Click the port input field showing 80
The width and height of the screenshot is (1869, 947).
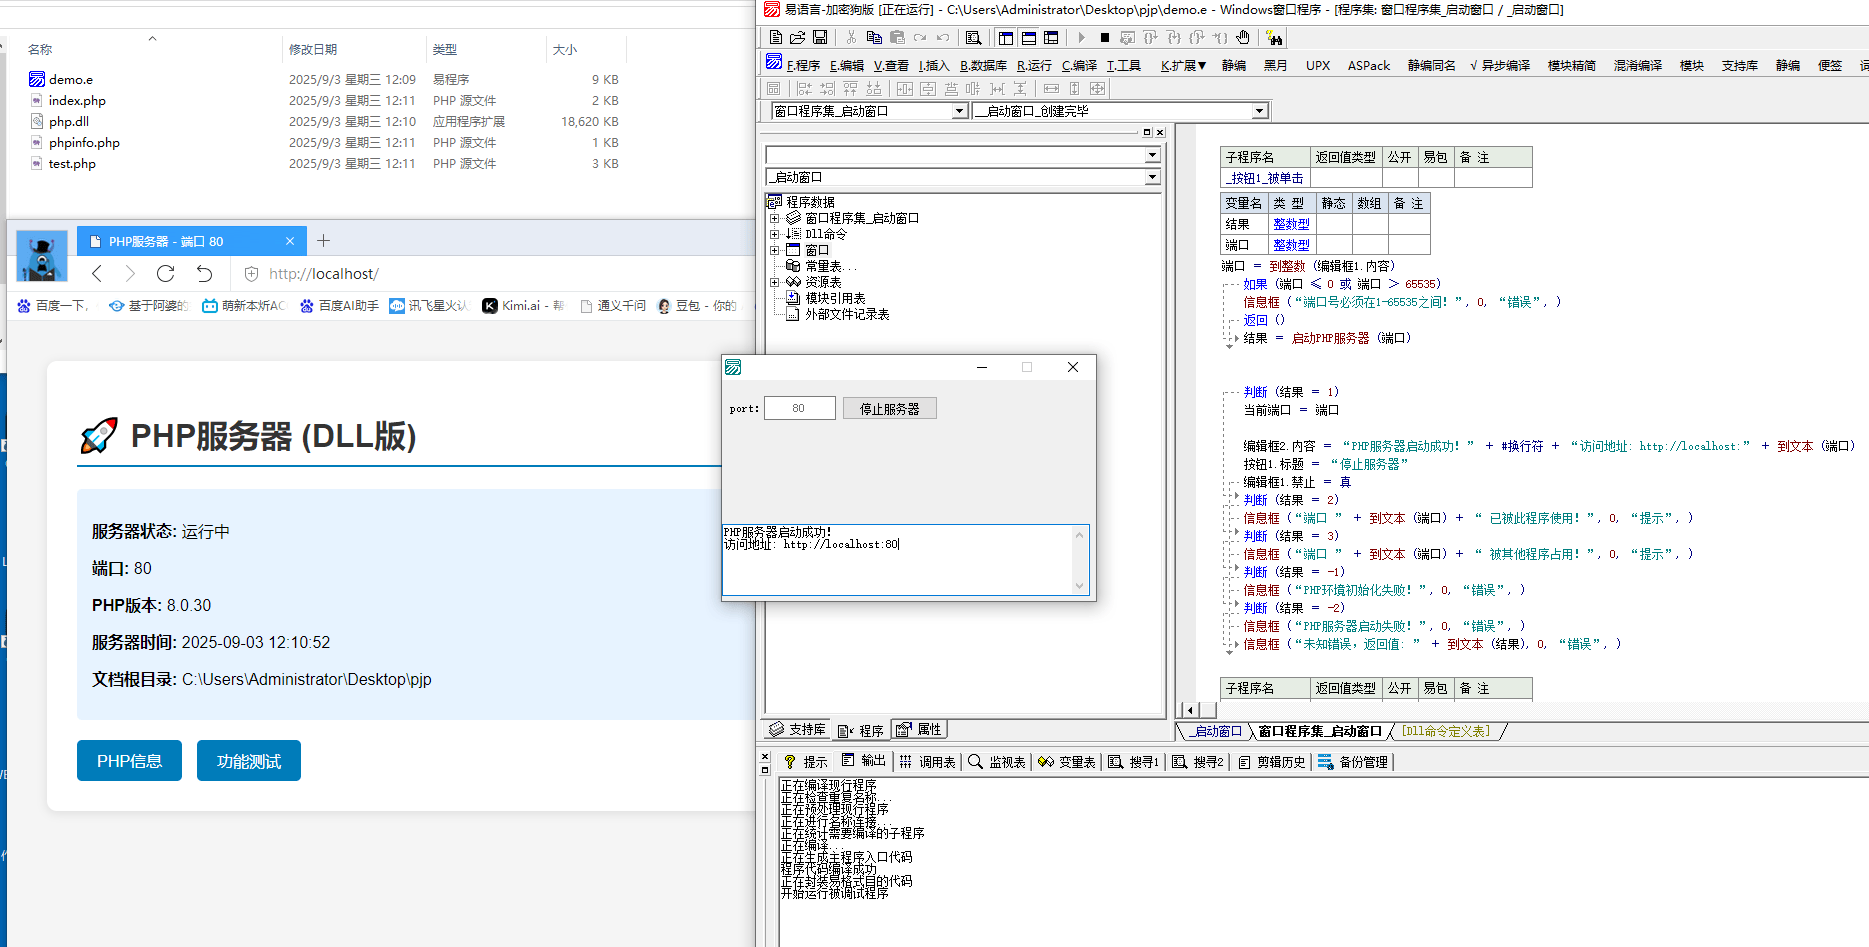[x=799, y=409]
